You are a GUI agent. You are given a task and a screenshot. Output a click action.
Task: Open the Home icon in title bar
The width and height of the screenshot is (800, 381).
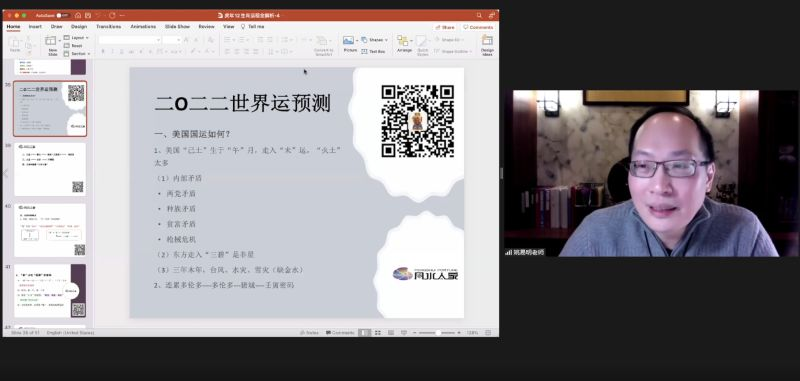click(x=78, y=15)
